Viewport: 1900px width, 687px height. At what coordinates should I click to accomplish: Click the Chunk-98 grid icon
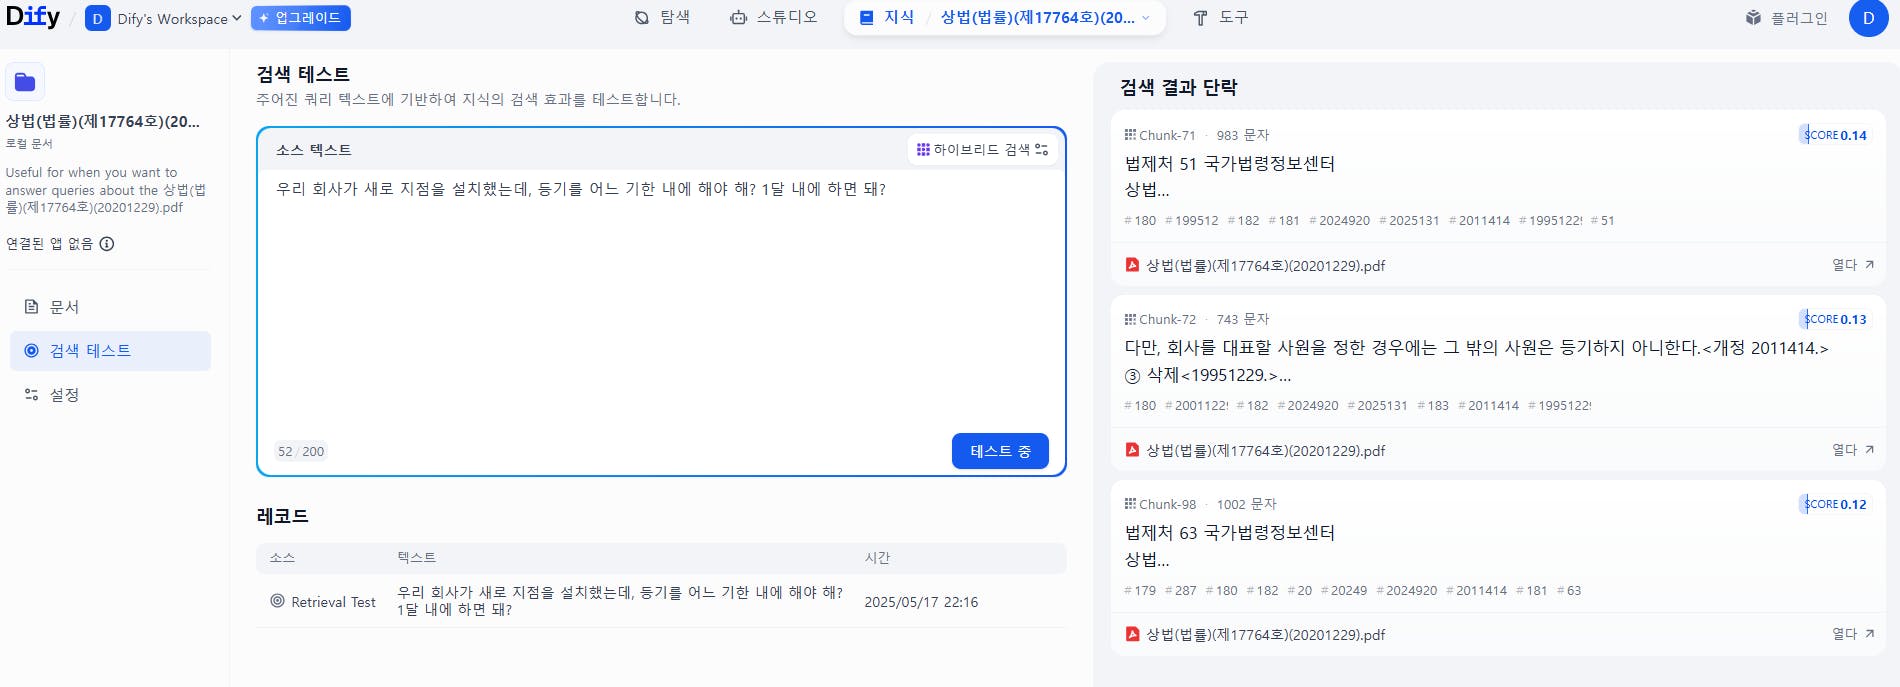[x=1130, y=504]
